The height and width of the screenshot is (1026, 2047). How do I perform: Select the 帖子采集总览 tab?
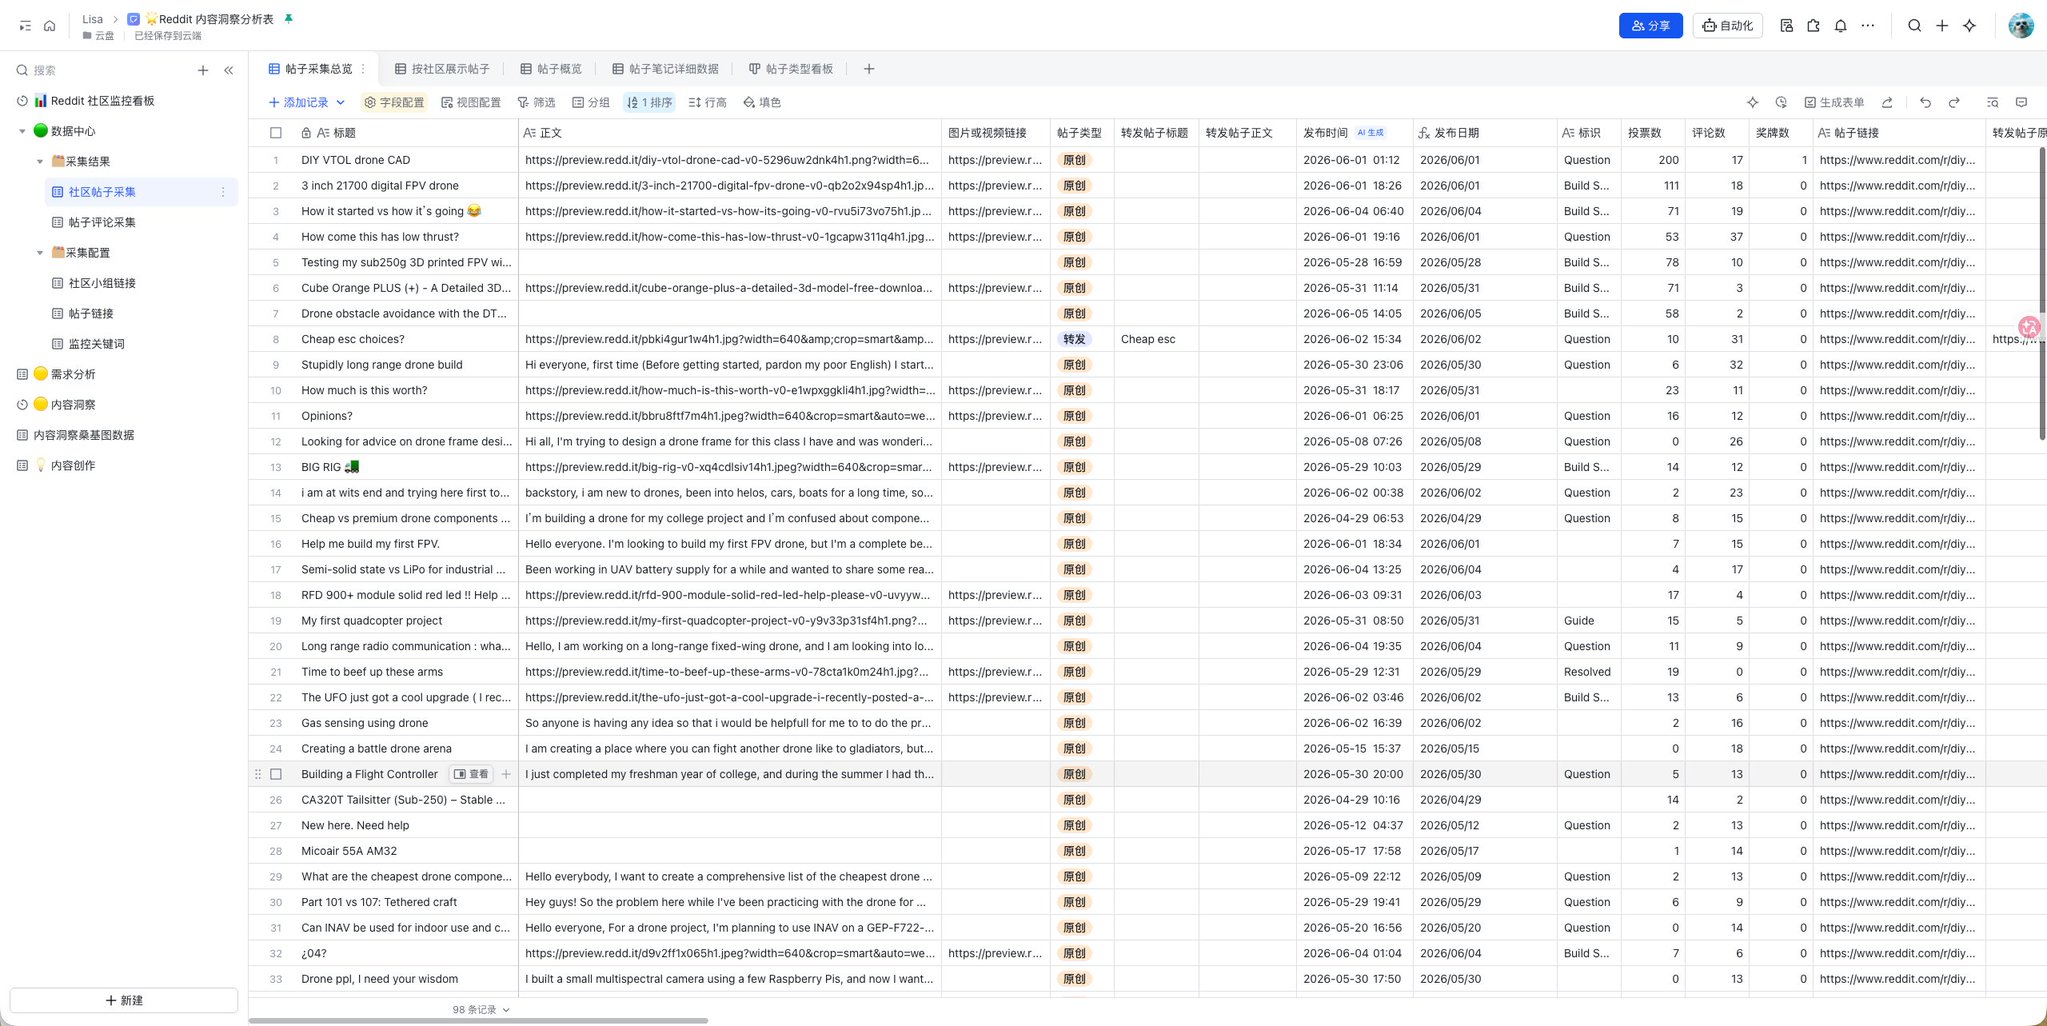[x=310, y=69]
